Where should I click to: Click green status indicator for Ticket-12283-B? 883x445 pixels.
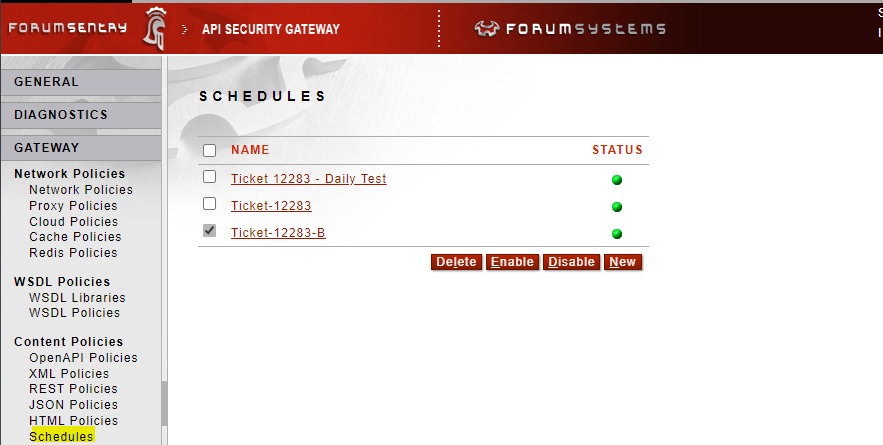(617, 234)
